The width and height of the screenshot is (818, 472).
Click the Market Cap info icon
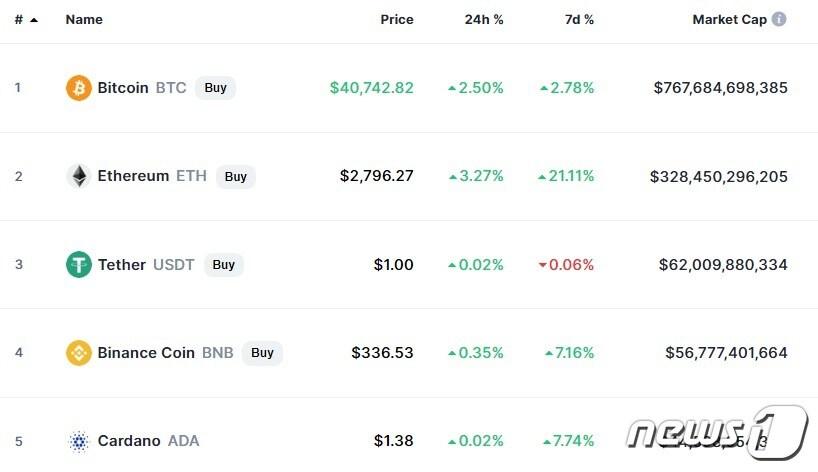coord(779,19)
